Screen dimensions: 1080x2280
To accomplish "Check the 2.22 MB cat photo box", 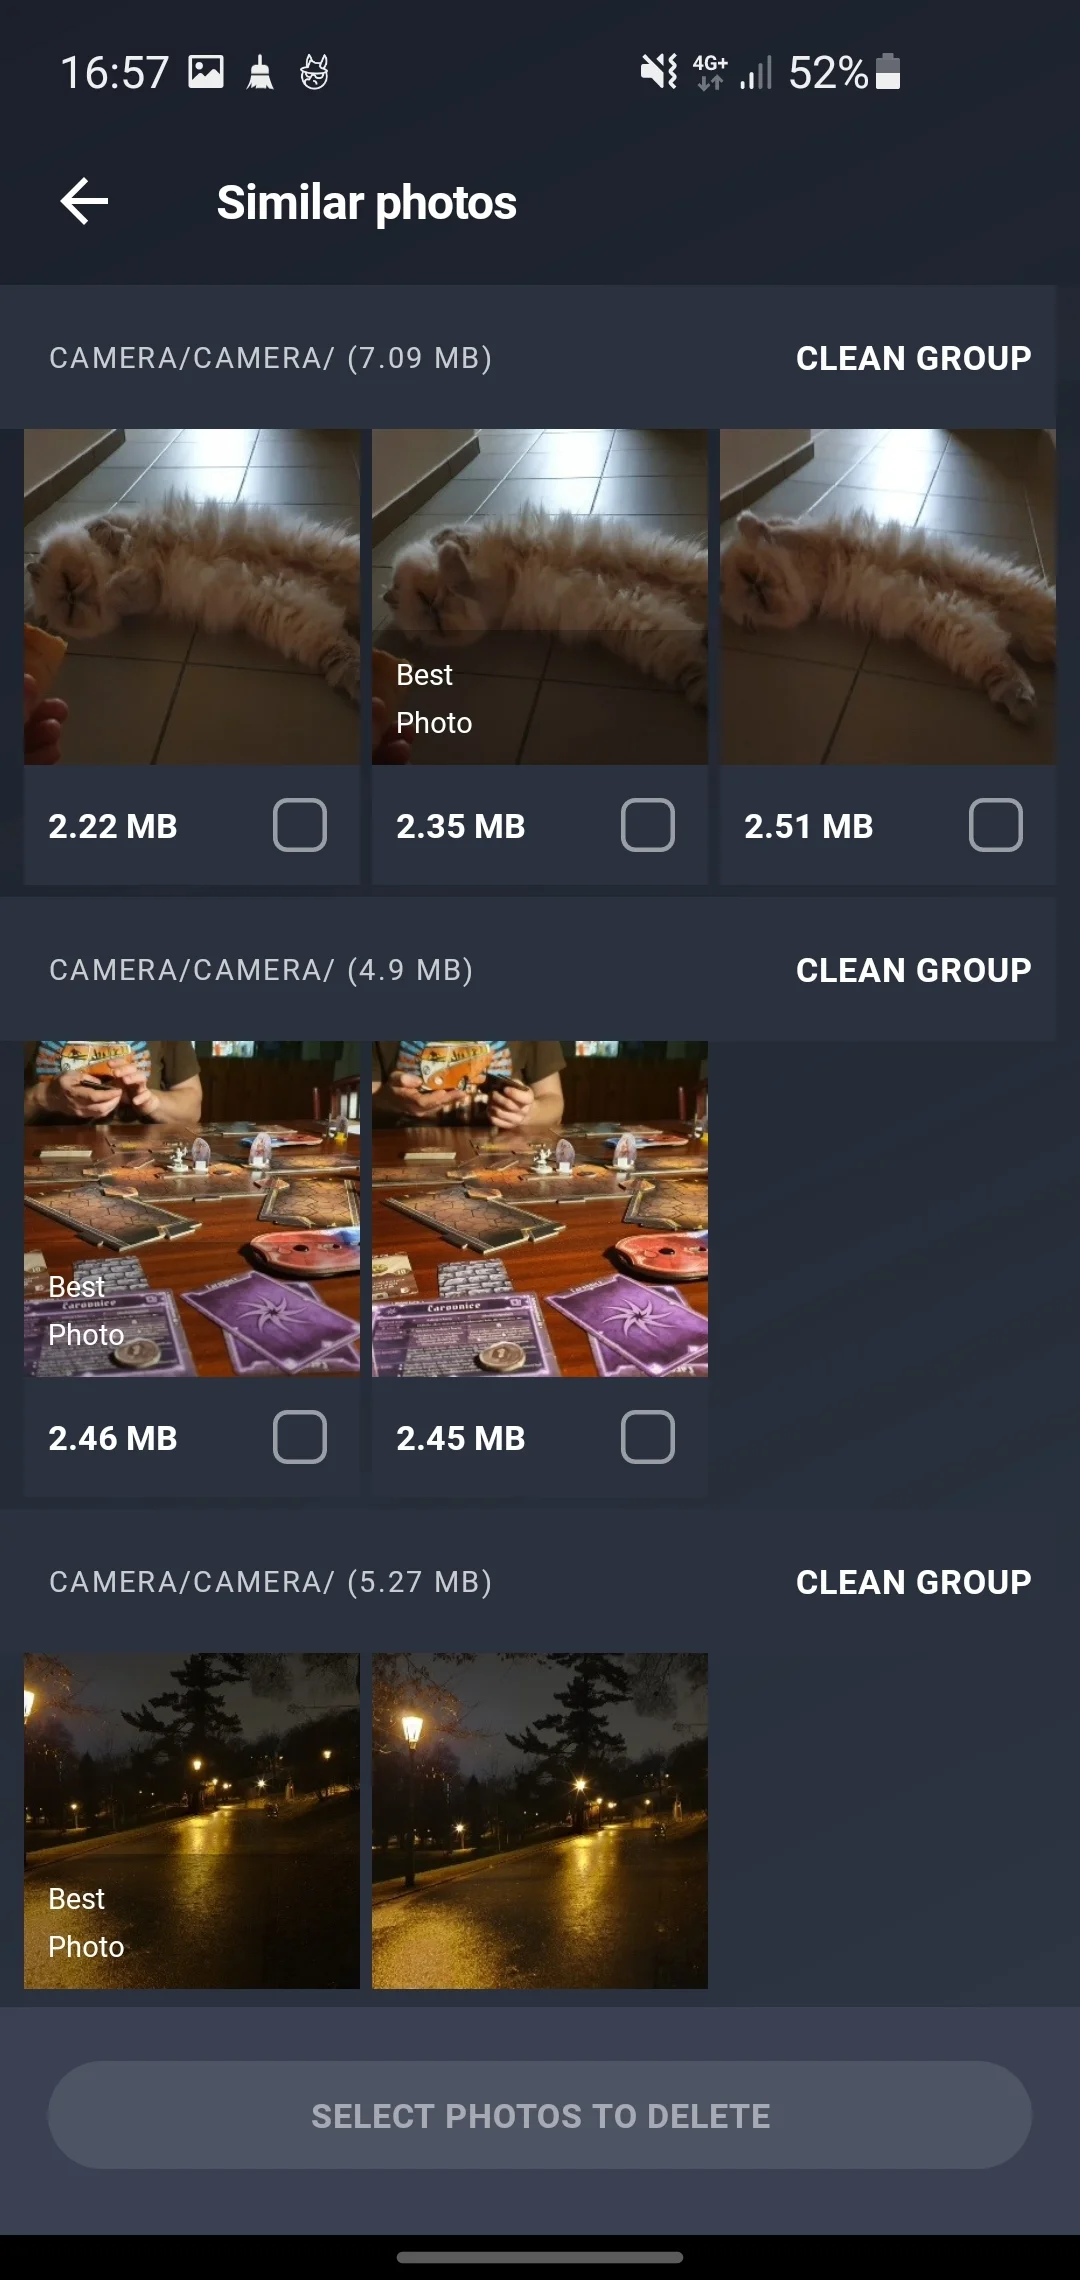I will tap(300, 825).
